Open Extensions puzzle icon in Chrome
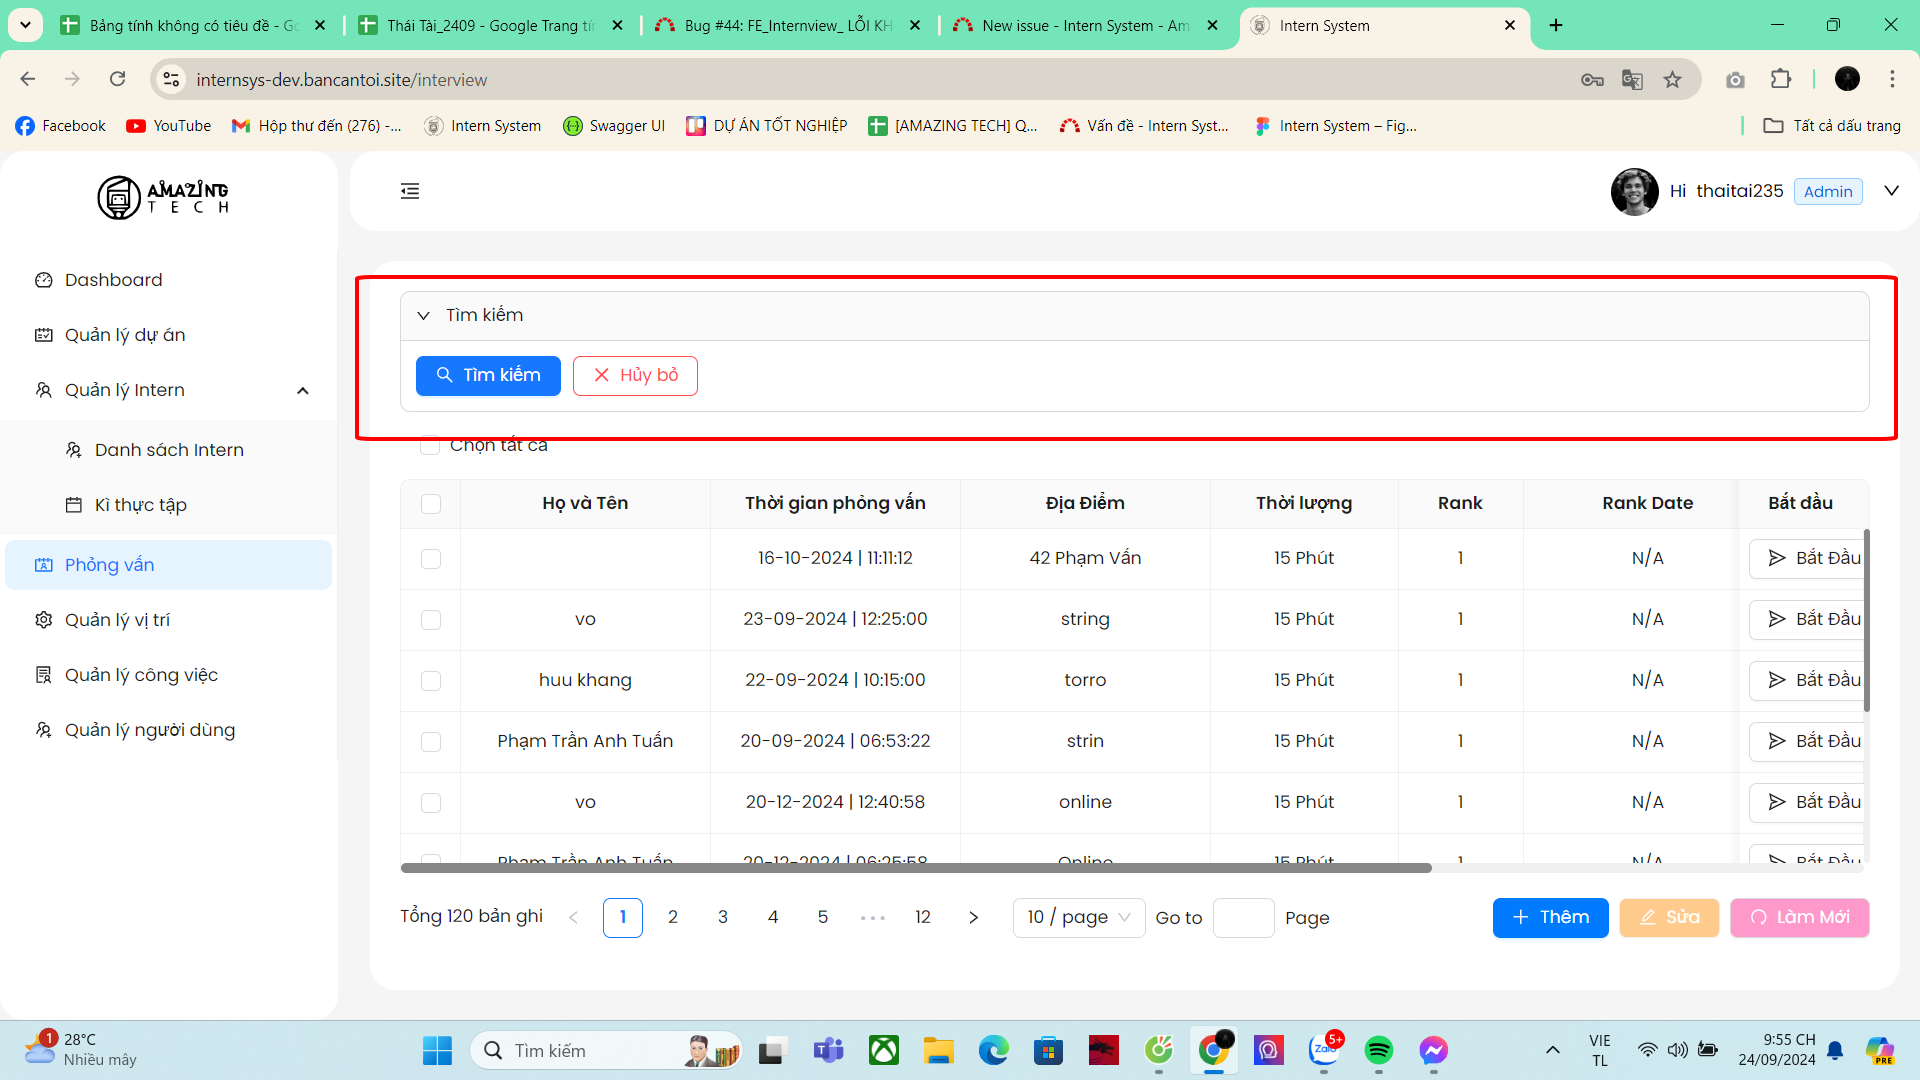 (1780, 80)
